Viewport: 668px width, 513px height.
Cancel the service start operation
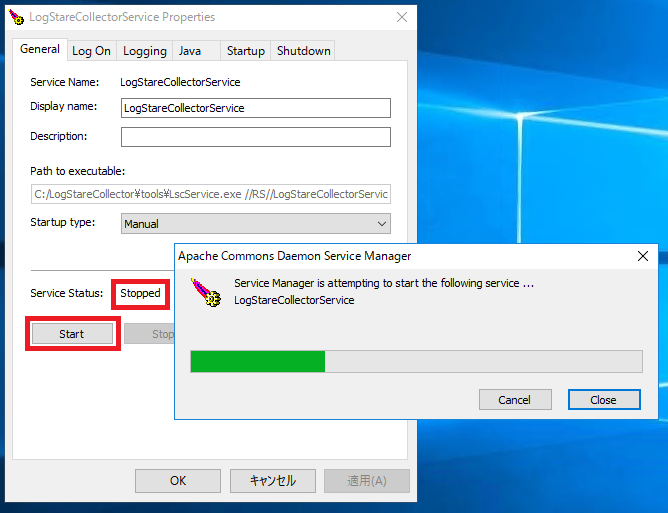coord(515,400)
